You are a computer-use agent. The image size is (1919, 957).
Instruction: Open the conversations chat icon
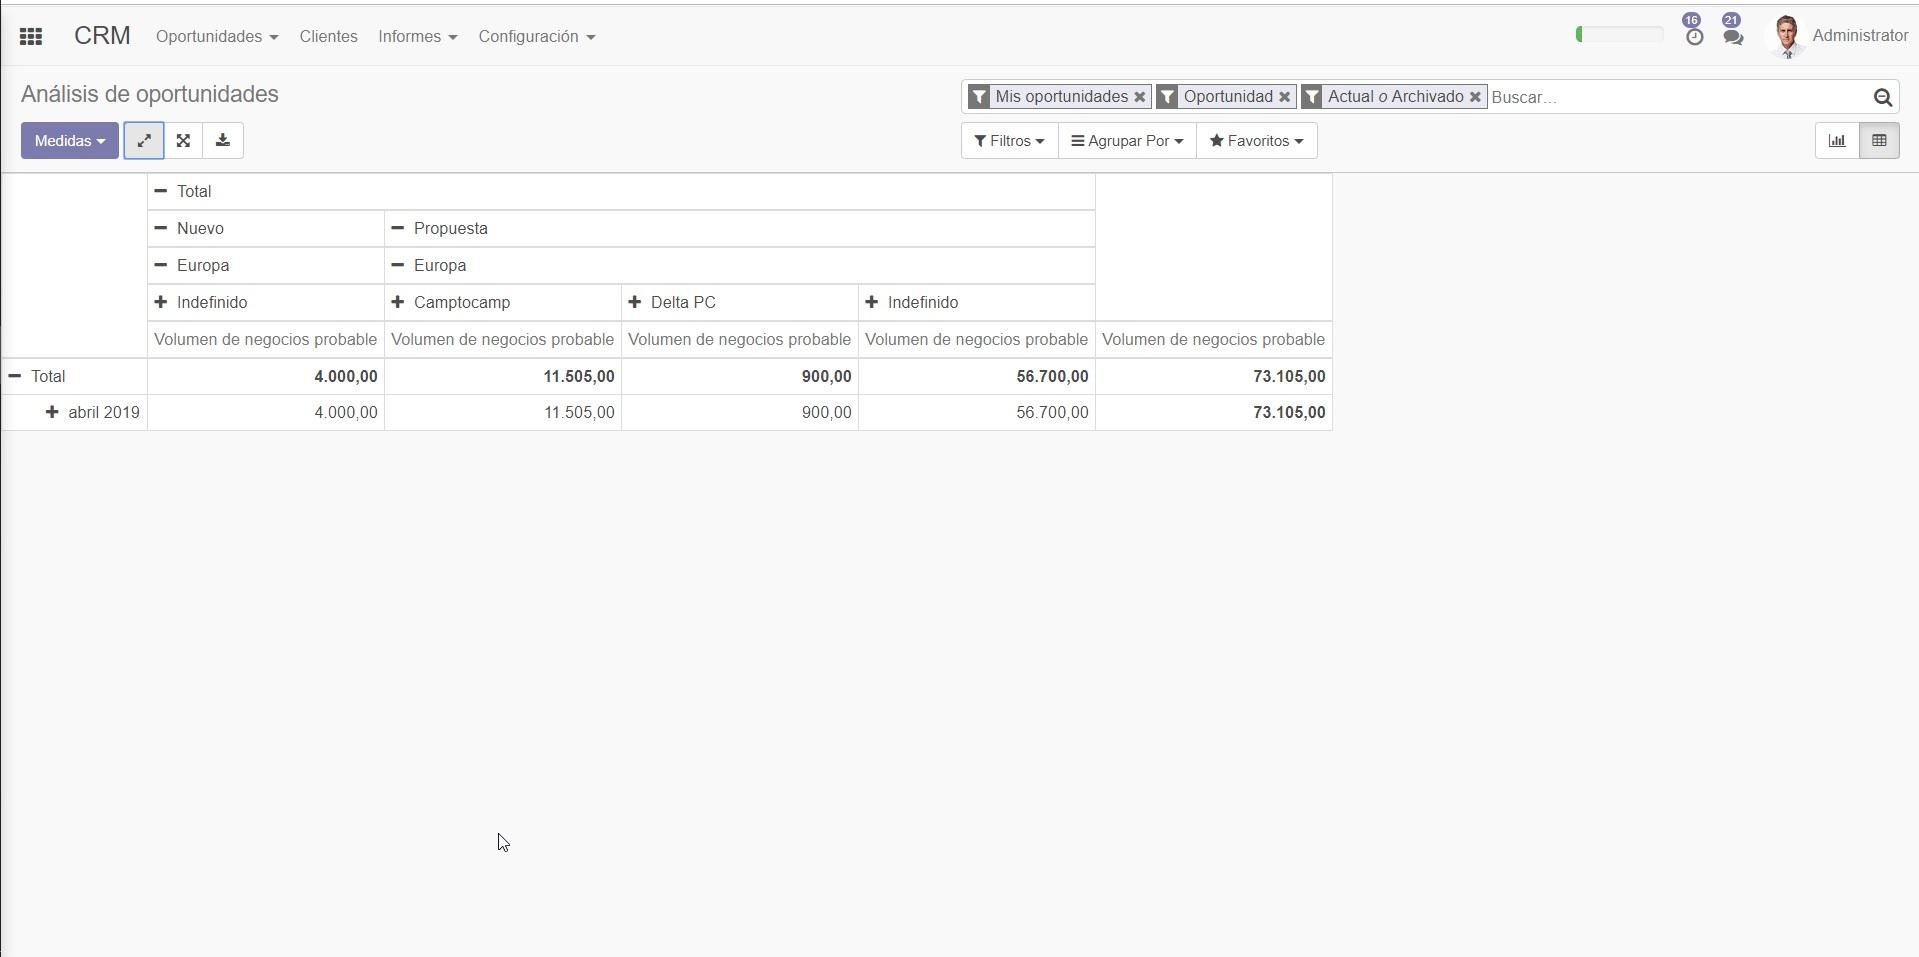(x=1733, y=37)
